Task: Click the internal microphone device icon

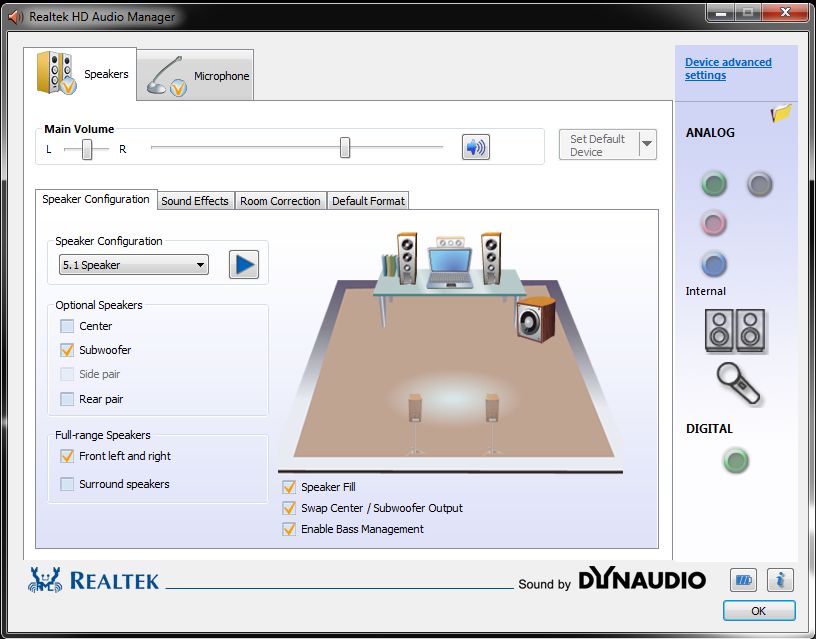Action: 738,382
